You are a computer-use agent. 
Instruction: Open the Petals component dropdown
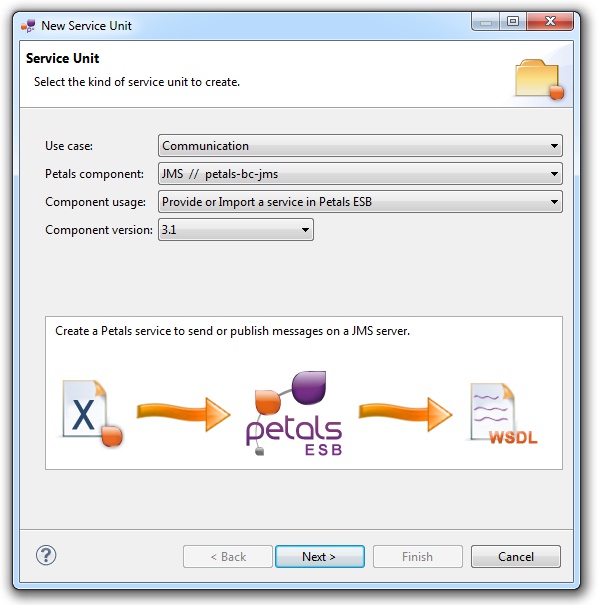tap(360, 174)
